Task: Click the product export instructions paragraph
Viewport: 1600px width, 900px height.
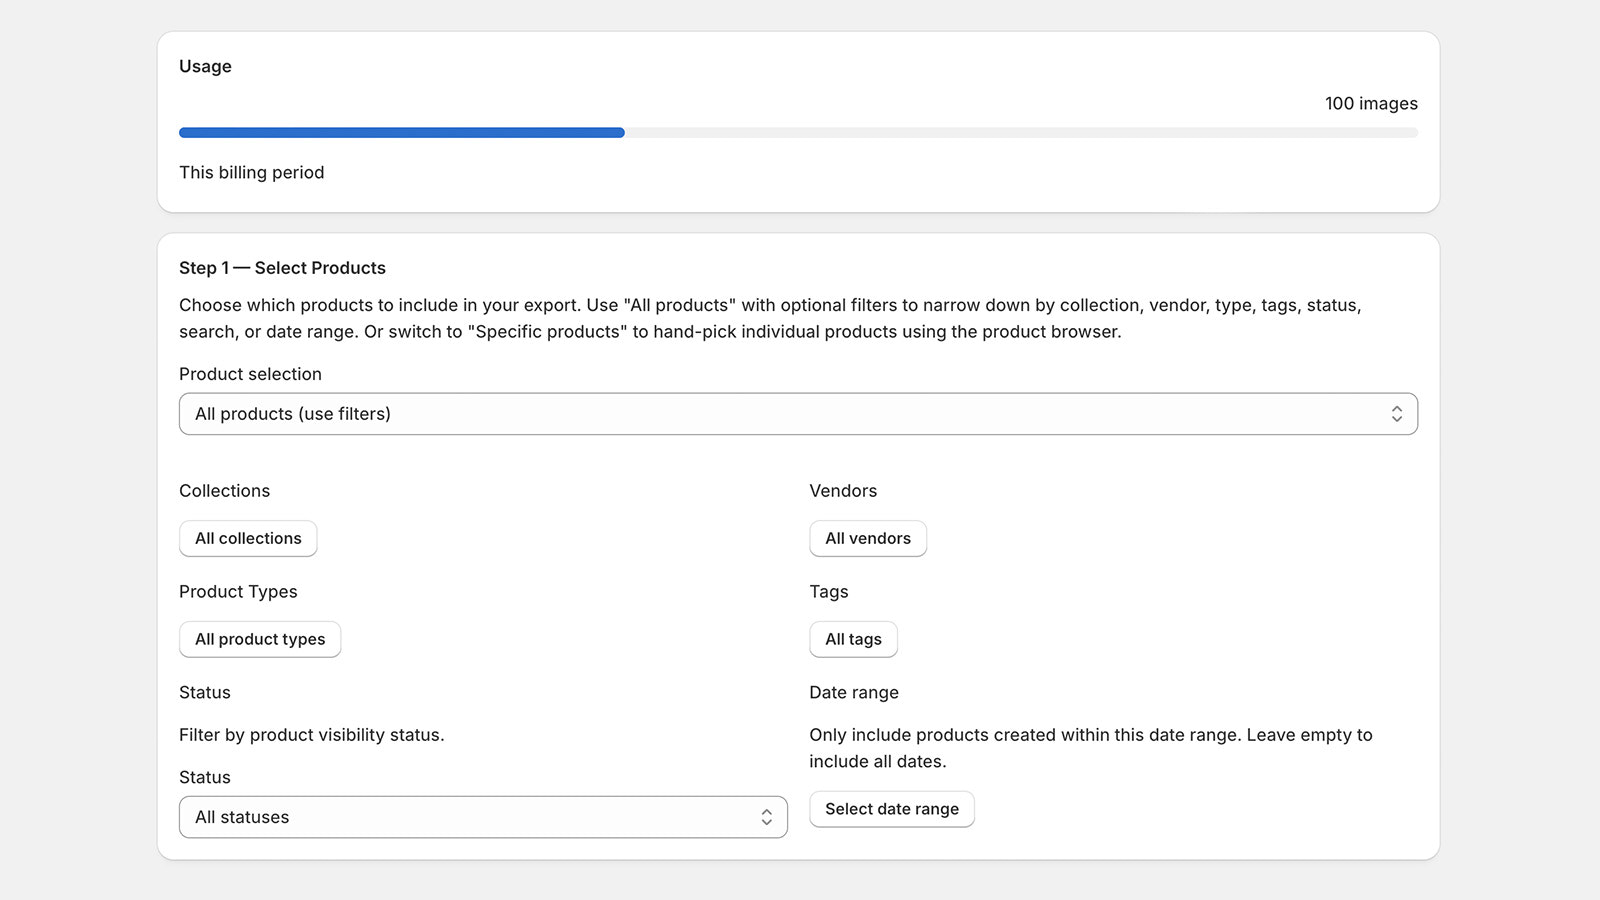Action: 770,318
